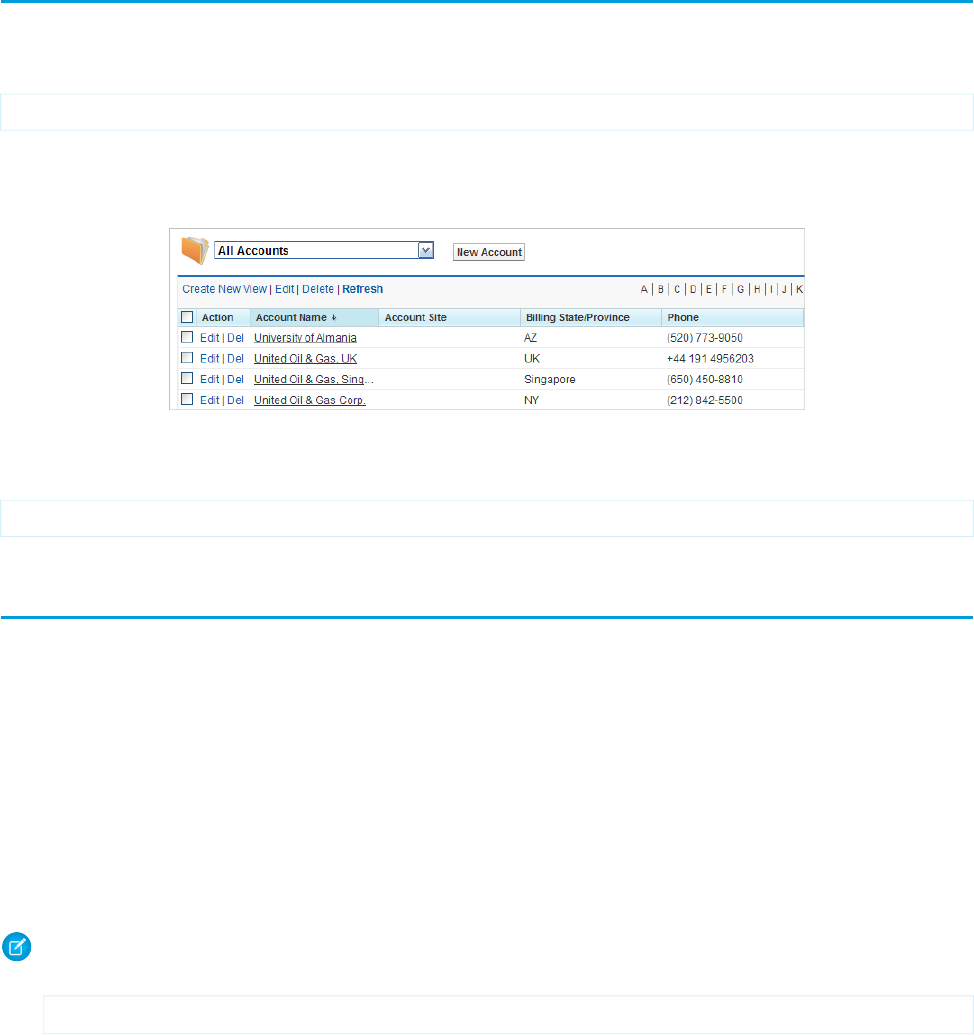Filter accounts by letter I
Viewport: 974px width, 1035px height.
point(771,289)
